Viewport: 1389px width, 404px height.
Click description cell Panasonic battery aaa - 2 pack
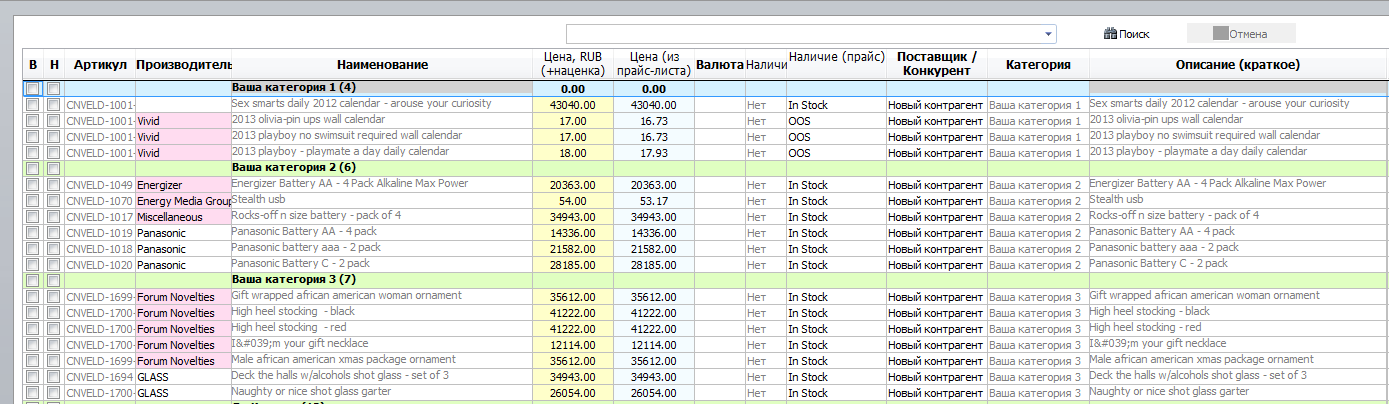(x=1238, y=249)
